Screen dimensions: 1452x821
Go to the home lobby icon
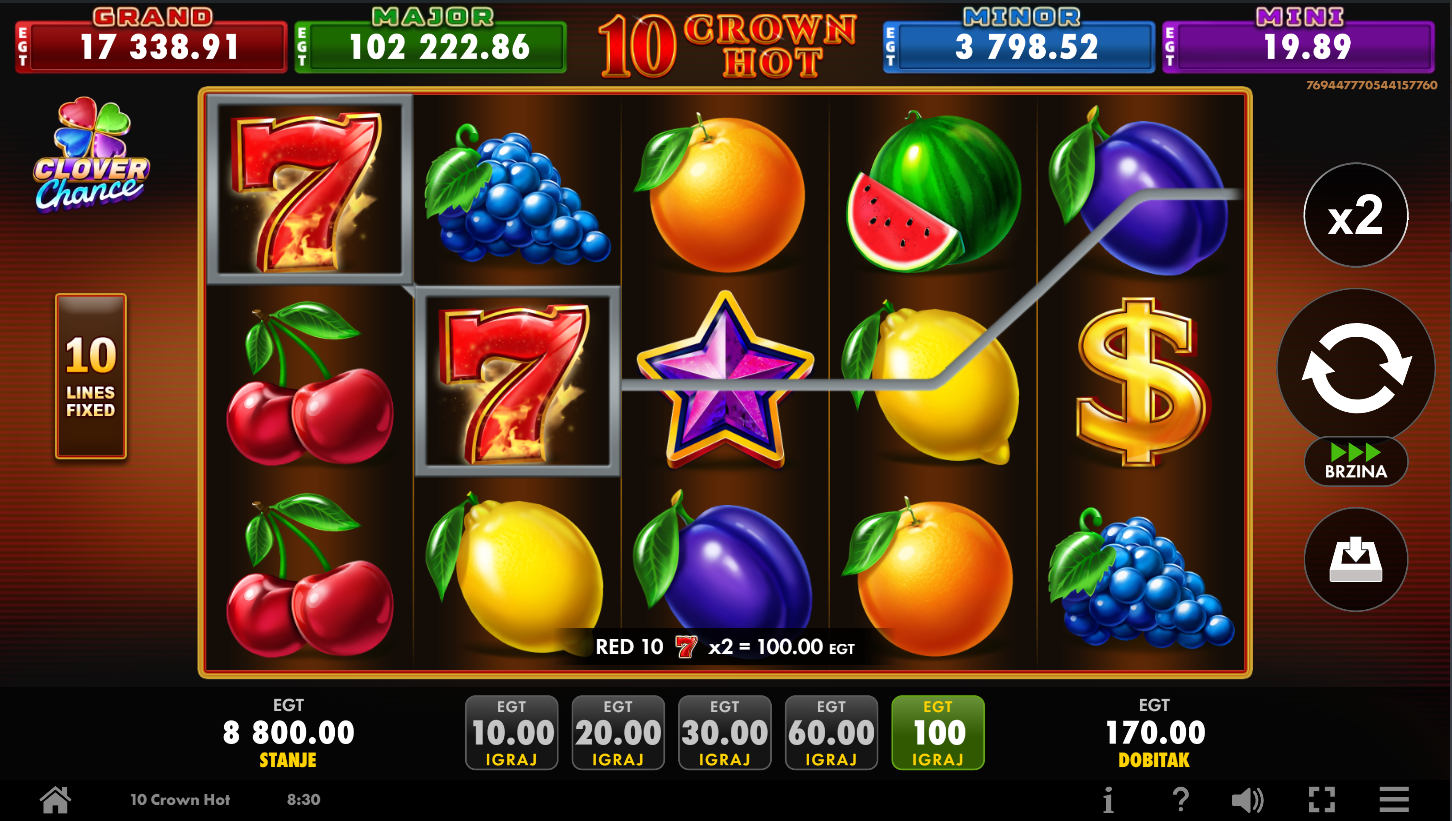pyautogui.click(x=55, y=800)
